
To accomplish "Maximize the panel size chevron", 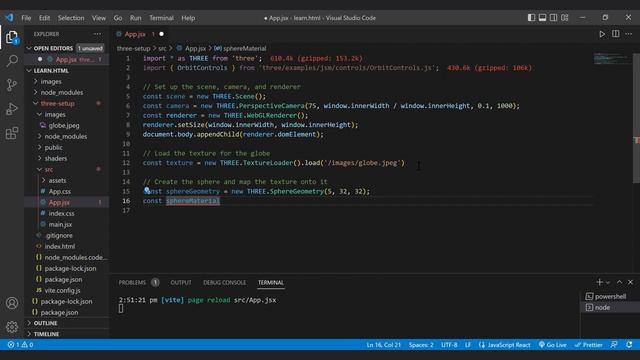I will pyautogui.click(x=619, y=282).
